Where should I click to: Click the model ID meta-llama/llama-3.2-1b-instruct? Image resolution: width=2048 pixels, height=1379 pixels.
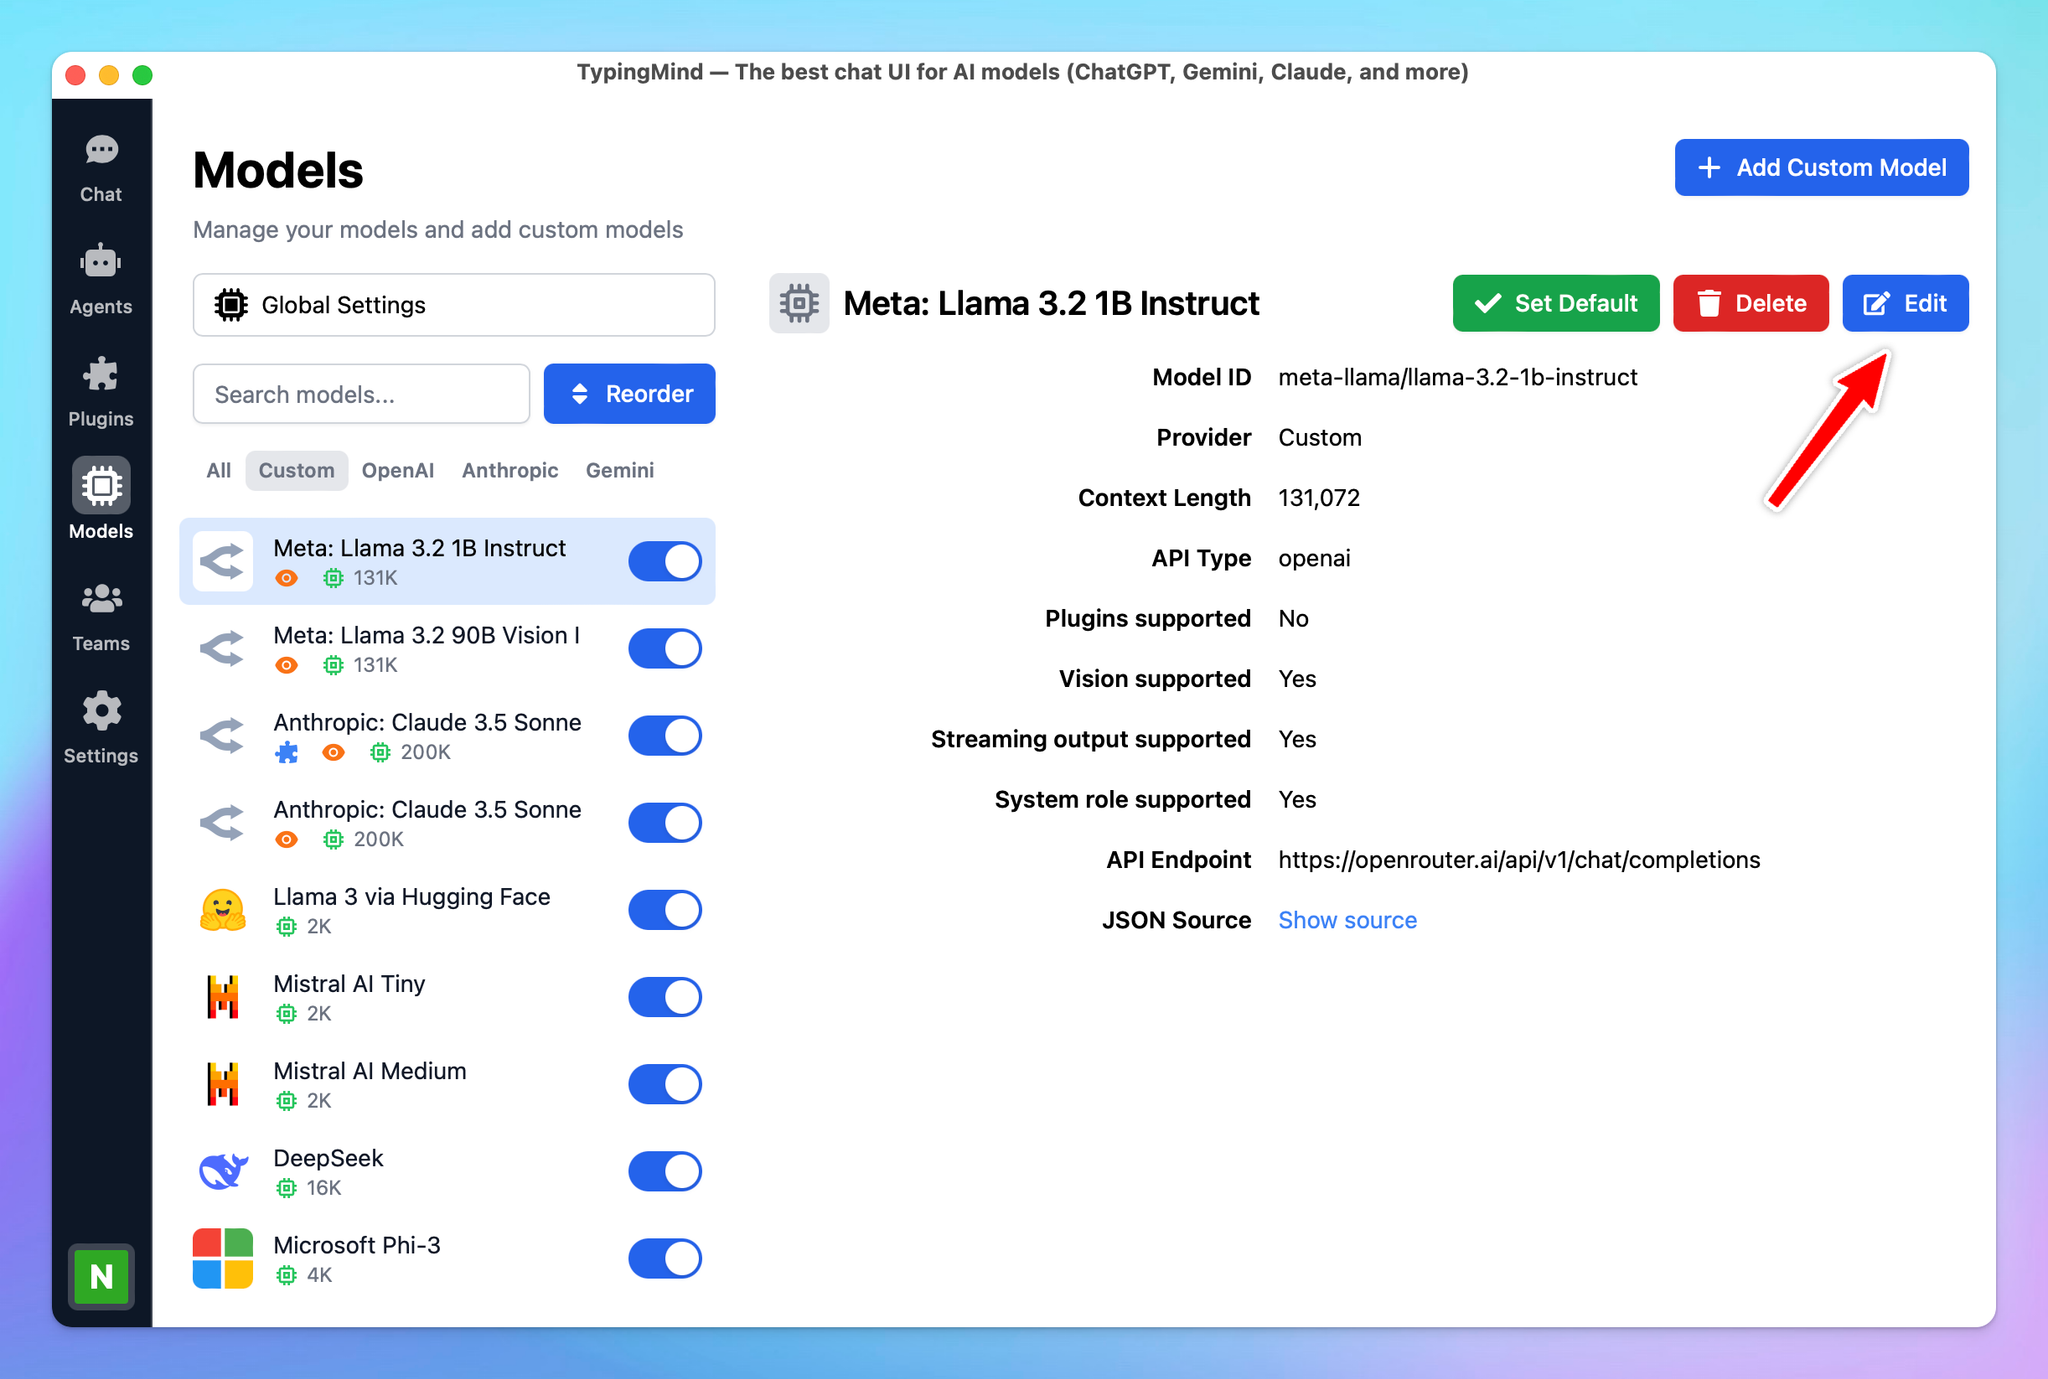[1457, 377]
